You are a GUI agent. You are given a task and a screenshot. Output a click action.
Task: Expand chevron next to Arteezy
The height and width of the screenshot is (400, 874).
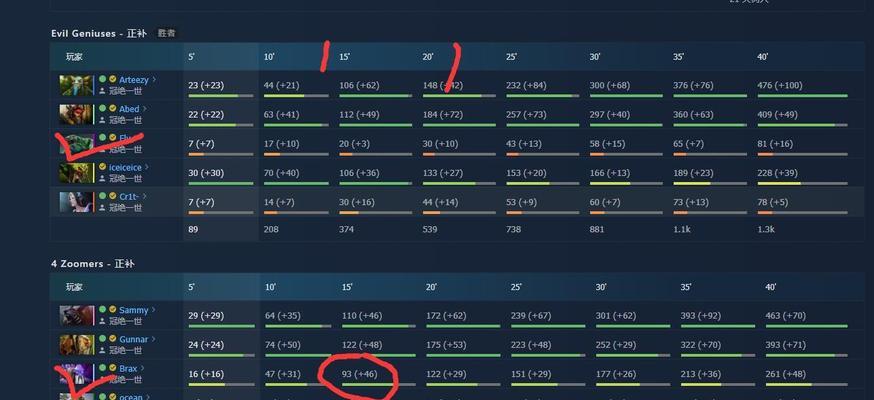click(x=154, y=80)
